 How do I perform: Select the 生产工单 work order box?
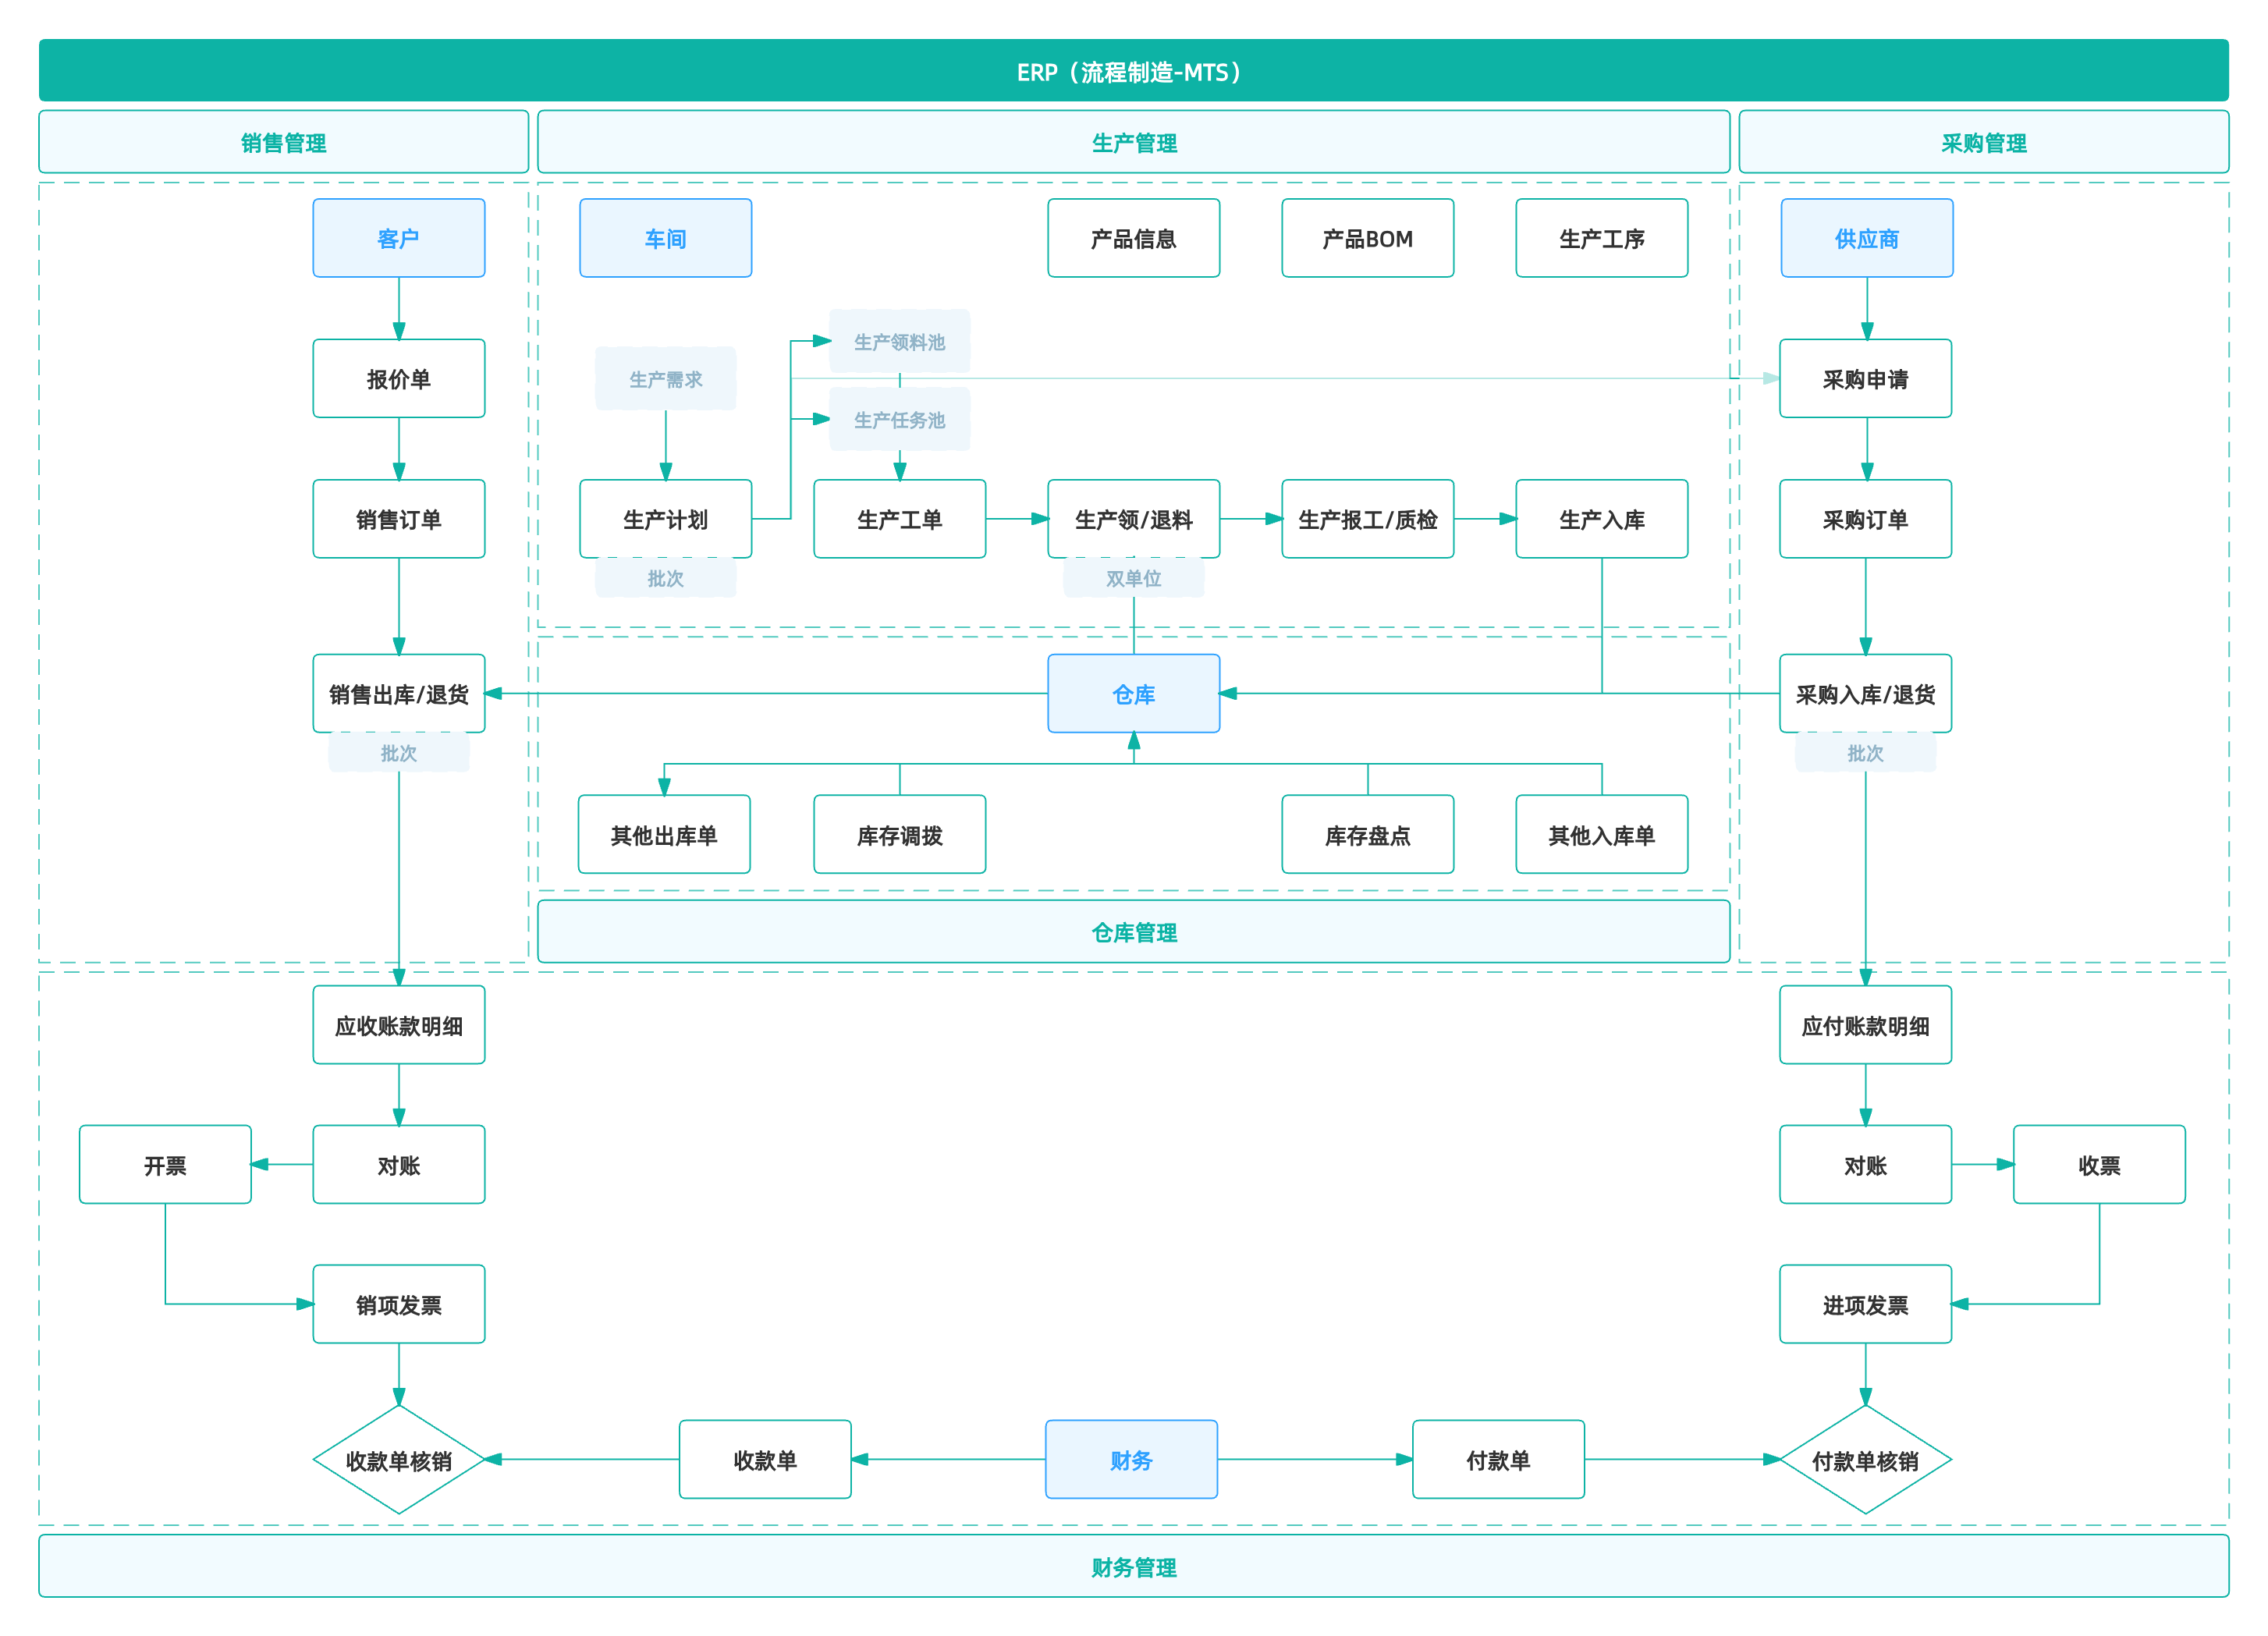[x=899, y=519]
